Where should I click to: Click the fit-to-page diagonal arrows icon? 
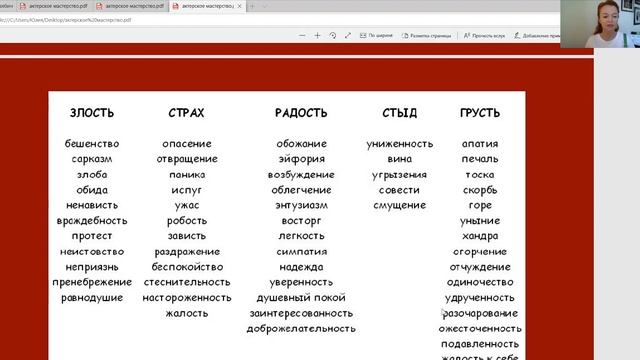[x=348, y=36]
